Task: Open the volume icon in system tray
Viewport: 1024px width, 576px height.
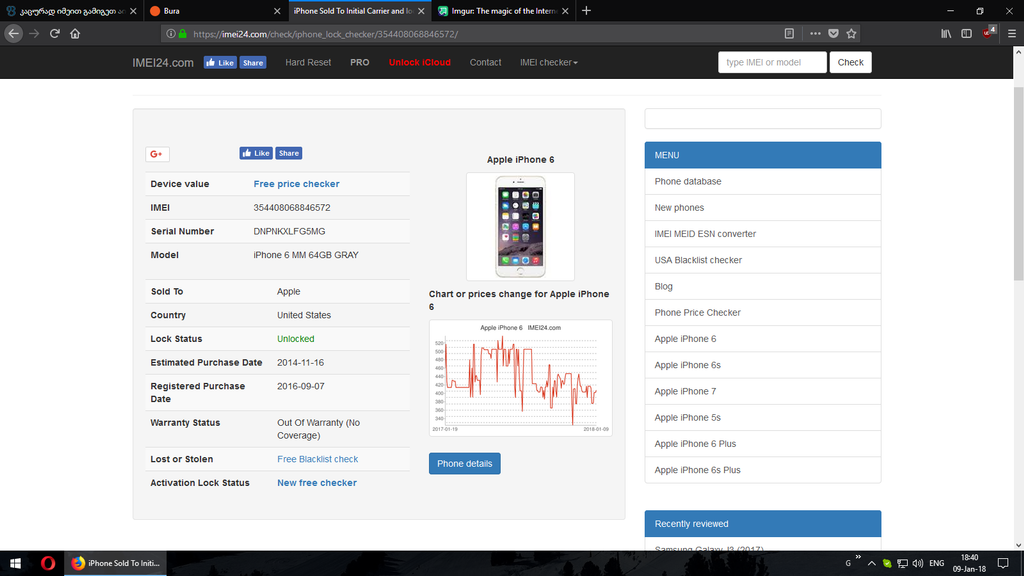Action: tap(918, 563)
